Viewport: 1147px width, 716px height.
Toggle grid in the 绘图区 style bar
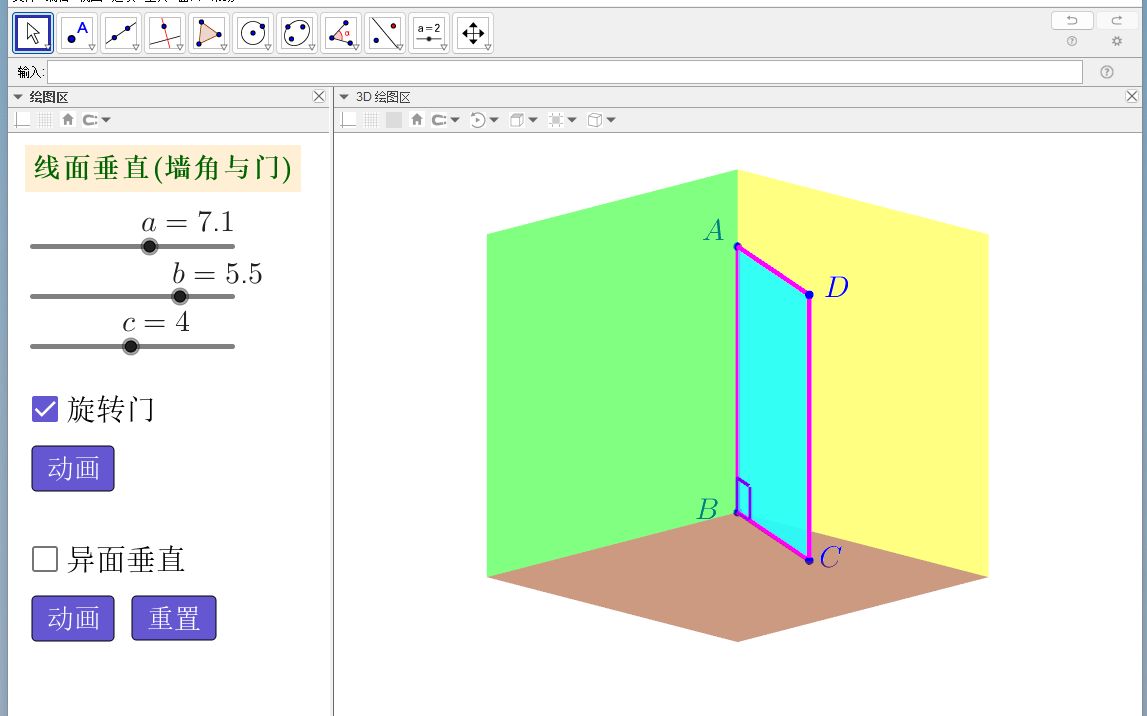click(45, 119)
